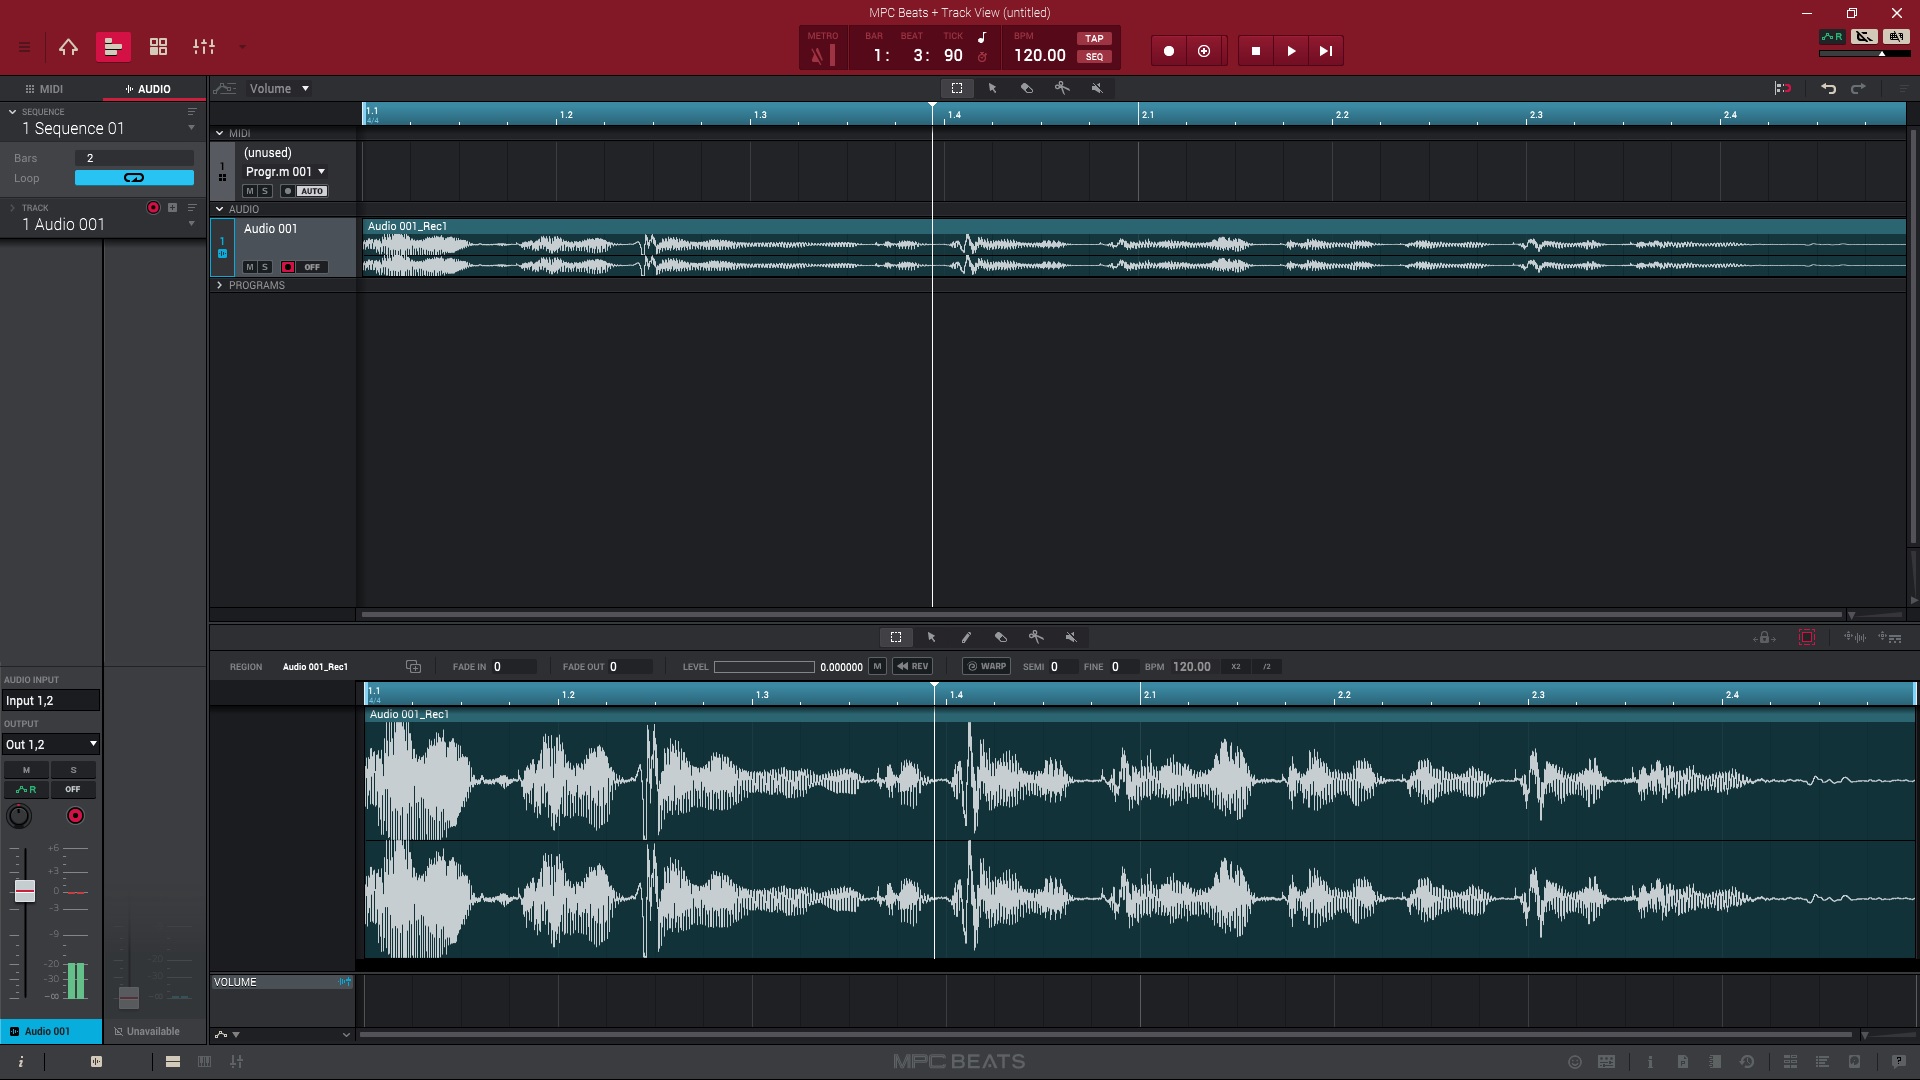Viewport: 1920px width, 1080px height.
Task: Click the REV reverse button
Action: tap(913, 667)
